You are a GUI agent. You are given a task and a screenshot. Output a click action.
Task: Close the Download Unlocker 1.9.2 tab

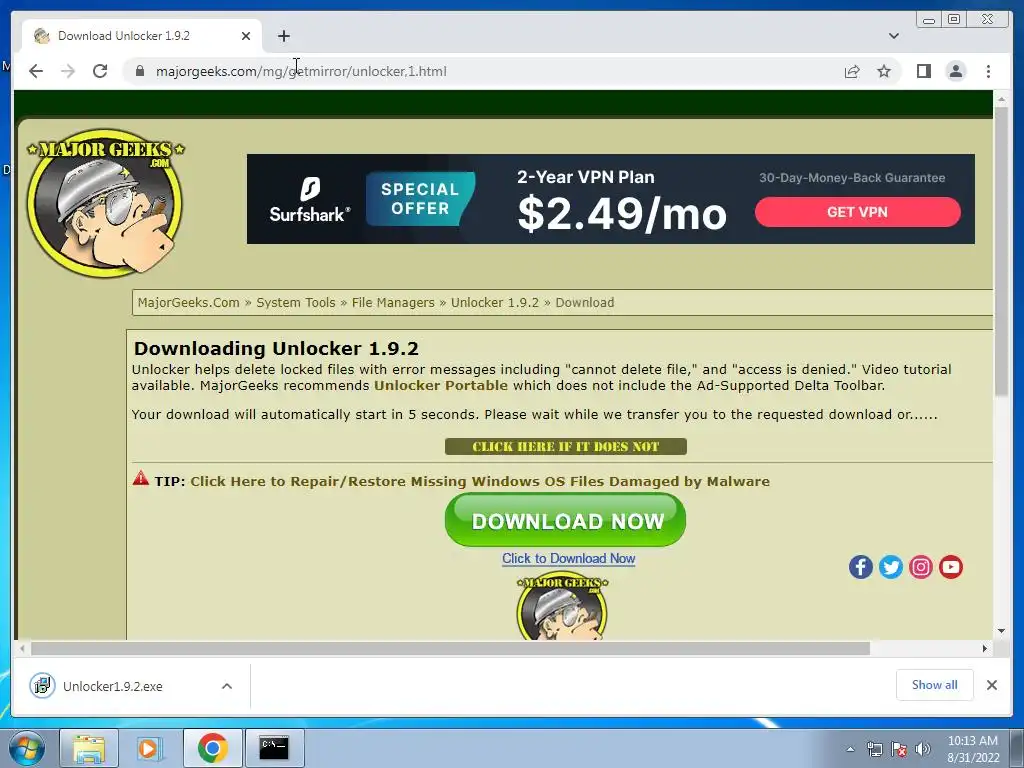246,36
